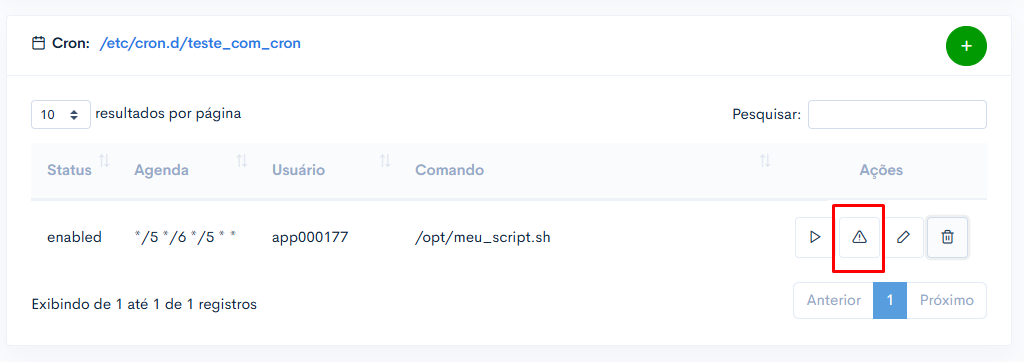Go to the Próximo page
This screenshot has width=1024, height=362.
point(946,301)
